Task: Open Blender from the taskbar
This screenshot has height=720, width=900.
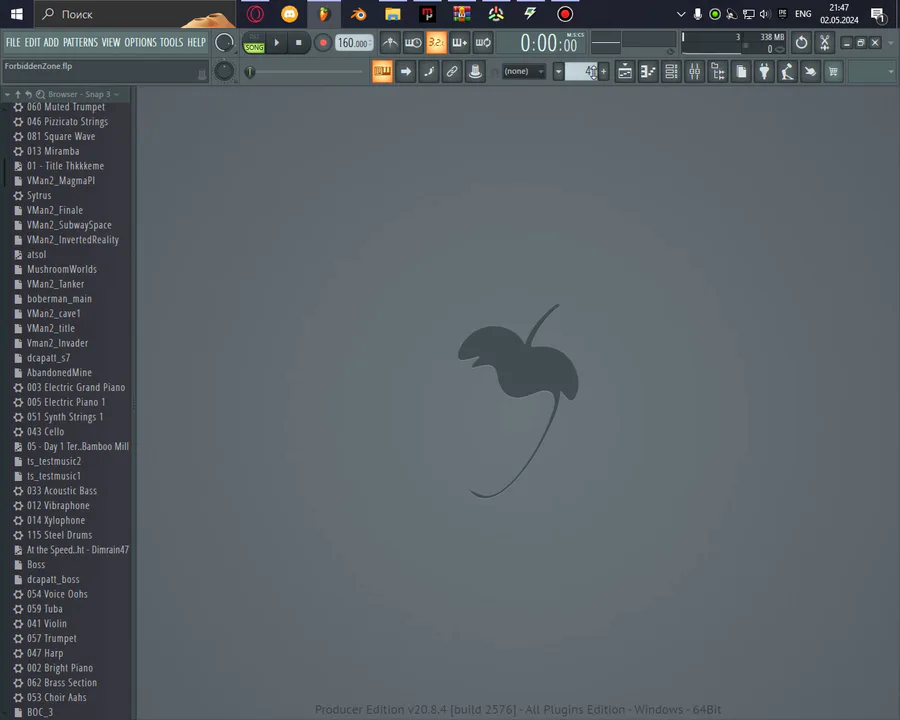Action: click(359, 14)
